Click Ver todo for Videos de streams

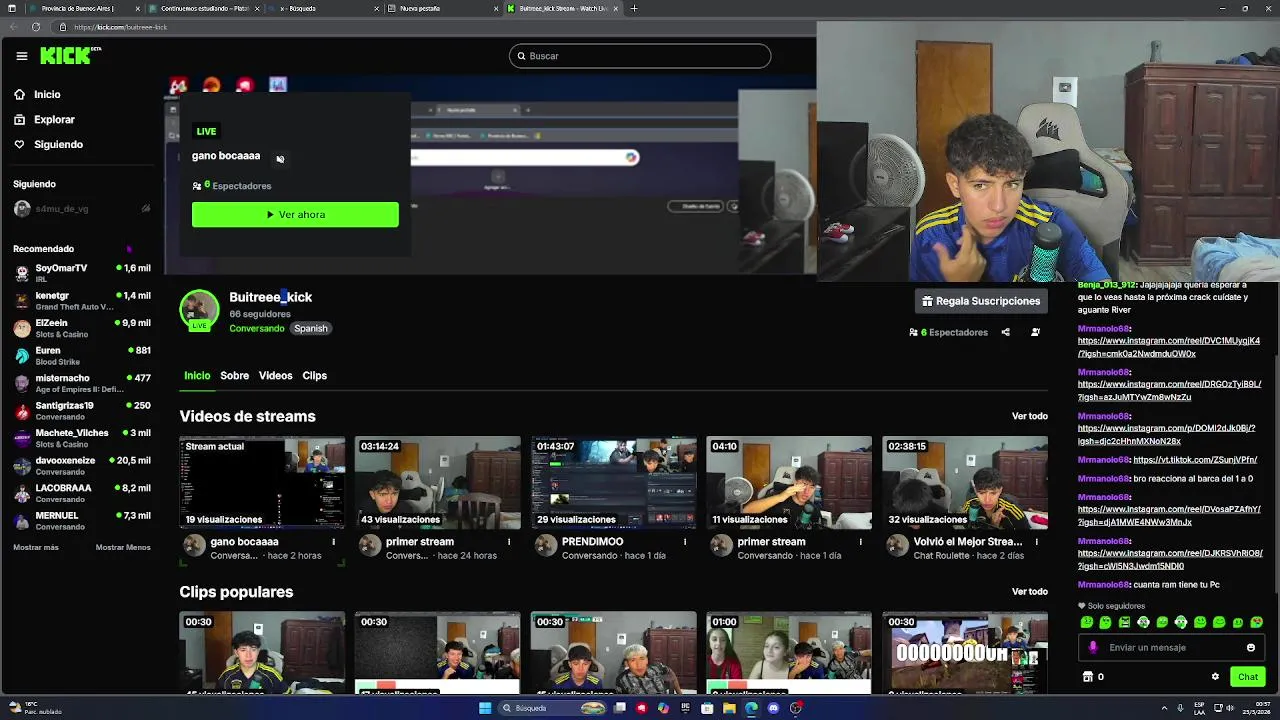pos(1029,416)
